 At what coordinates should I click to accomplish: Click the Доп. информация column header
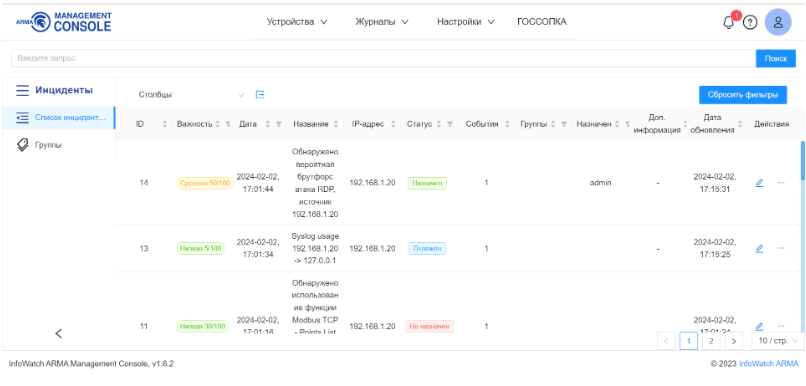[x=657, y=124]
